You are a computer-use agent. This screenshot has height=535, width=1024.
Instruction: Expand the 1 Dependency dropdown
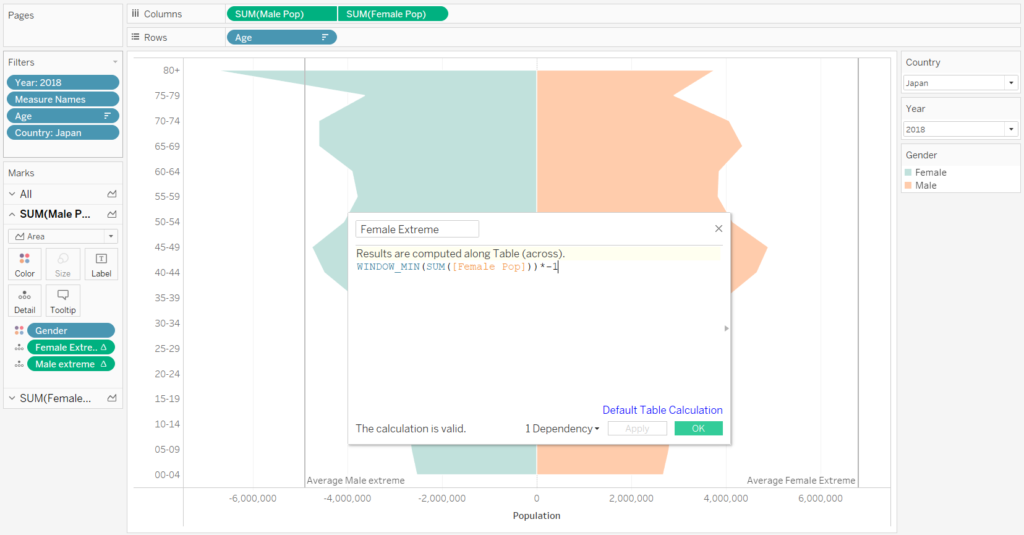click(562, 429)
